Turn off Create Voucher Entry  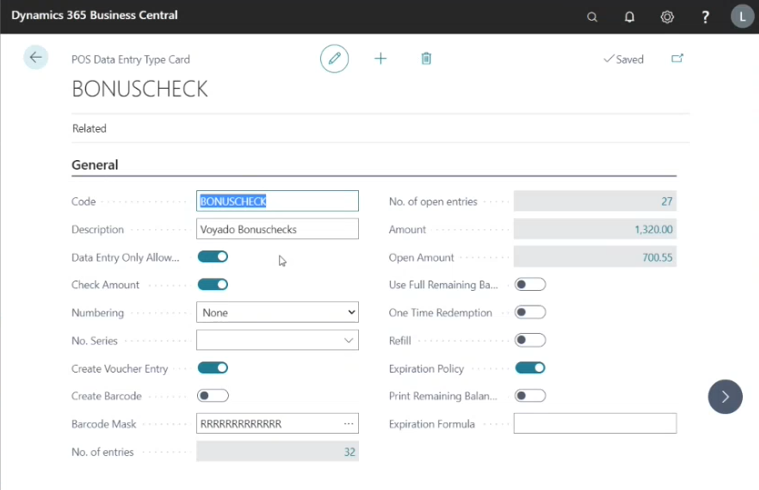click(x=213, y=368)
